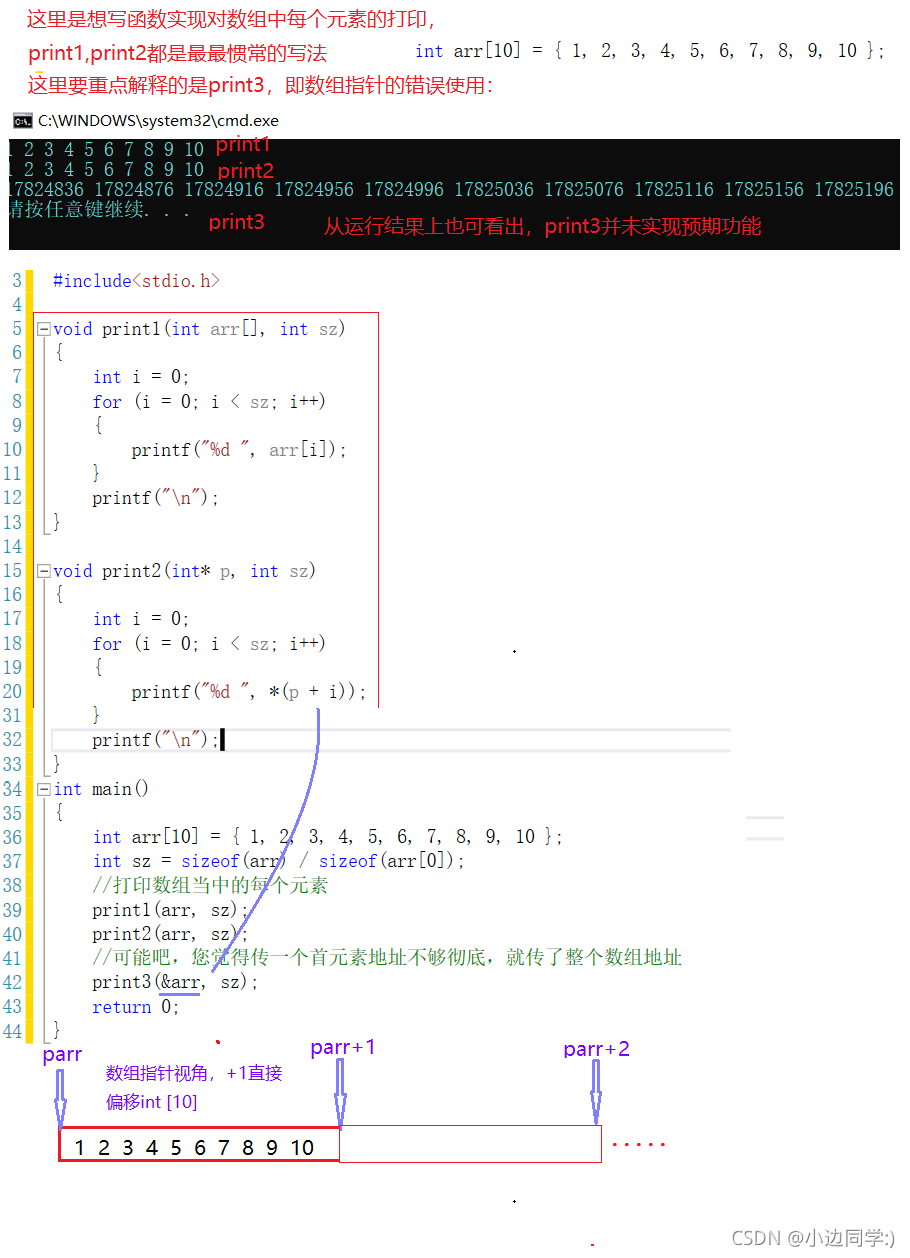Click the 'int sz = sizeof(arr) / sizeof(arr[0]);' line
910x1258 pixels.
[x=279, y=861]
